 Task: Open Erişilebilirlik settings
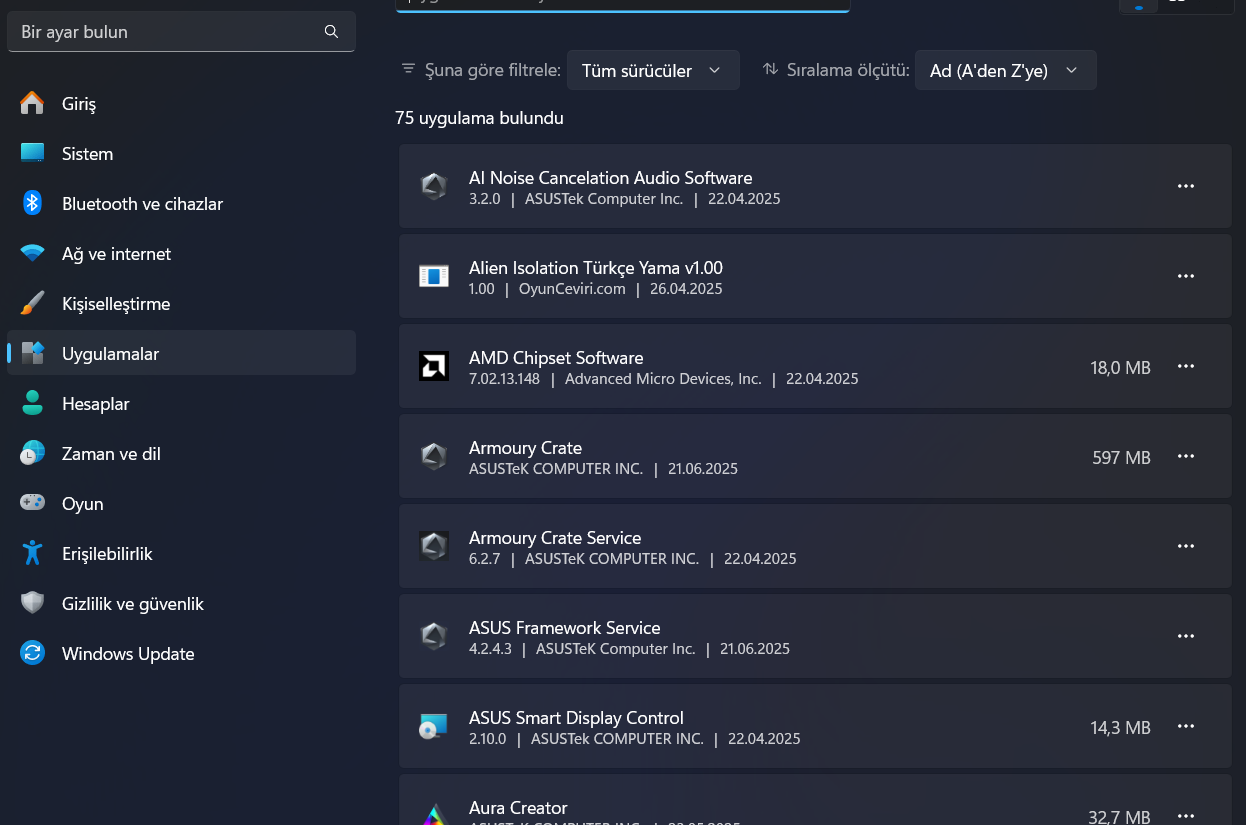[x=181, y=553]
